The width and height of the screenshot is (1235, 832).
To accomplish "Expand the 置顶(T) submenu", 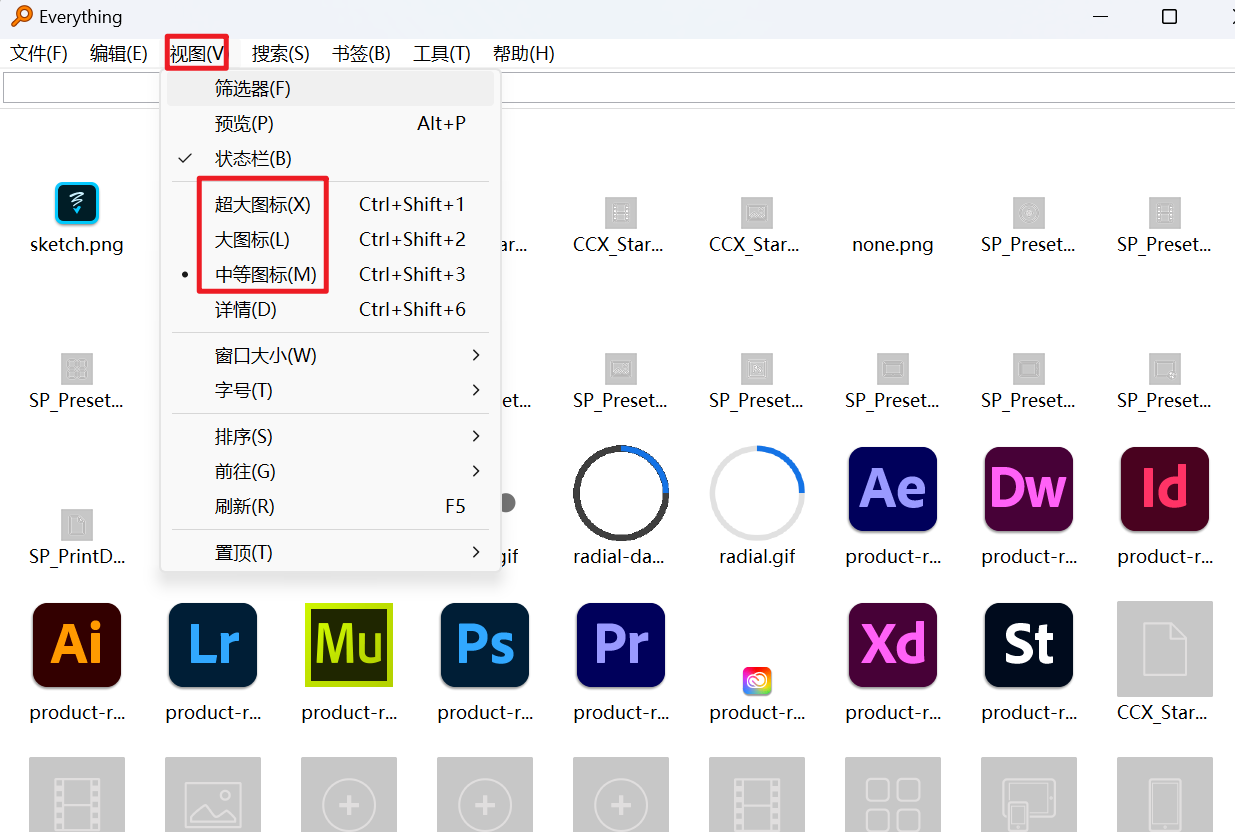I will (330, 552).
